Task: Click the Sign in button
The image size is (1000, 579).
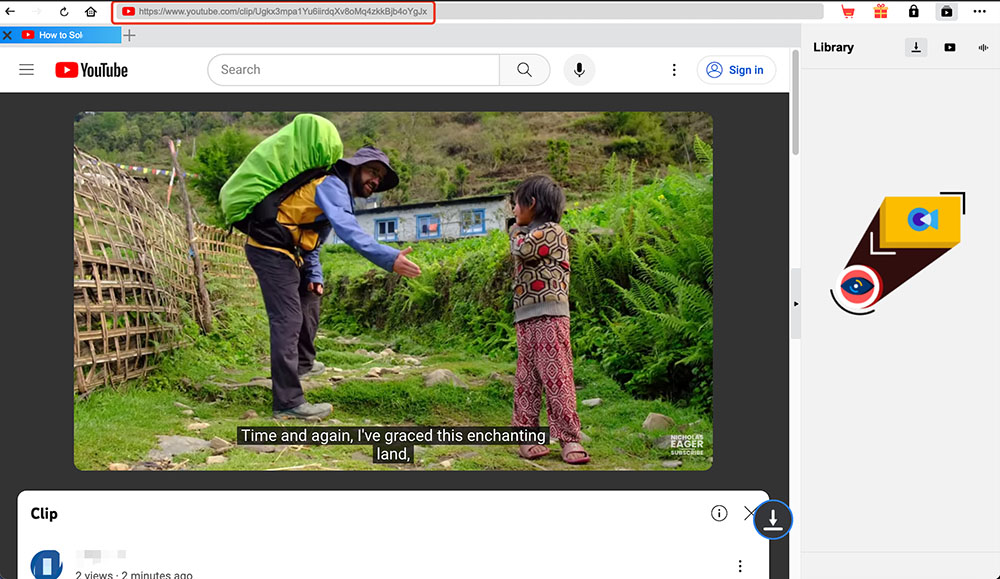Action: tap(736, 70)
